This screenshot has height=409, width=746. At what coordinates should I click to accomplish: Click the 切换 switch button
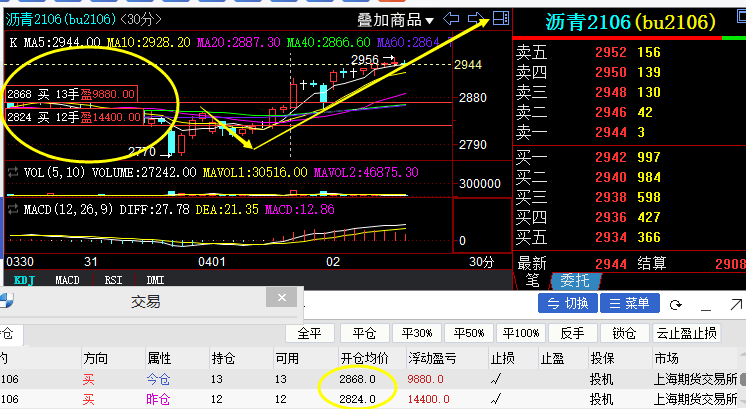click(568, 303)
